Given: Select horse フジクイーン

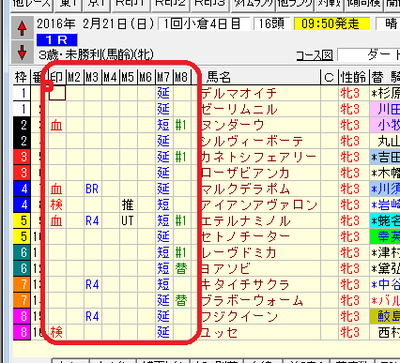Looking at the screenshot, I should 239,316.
